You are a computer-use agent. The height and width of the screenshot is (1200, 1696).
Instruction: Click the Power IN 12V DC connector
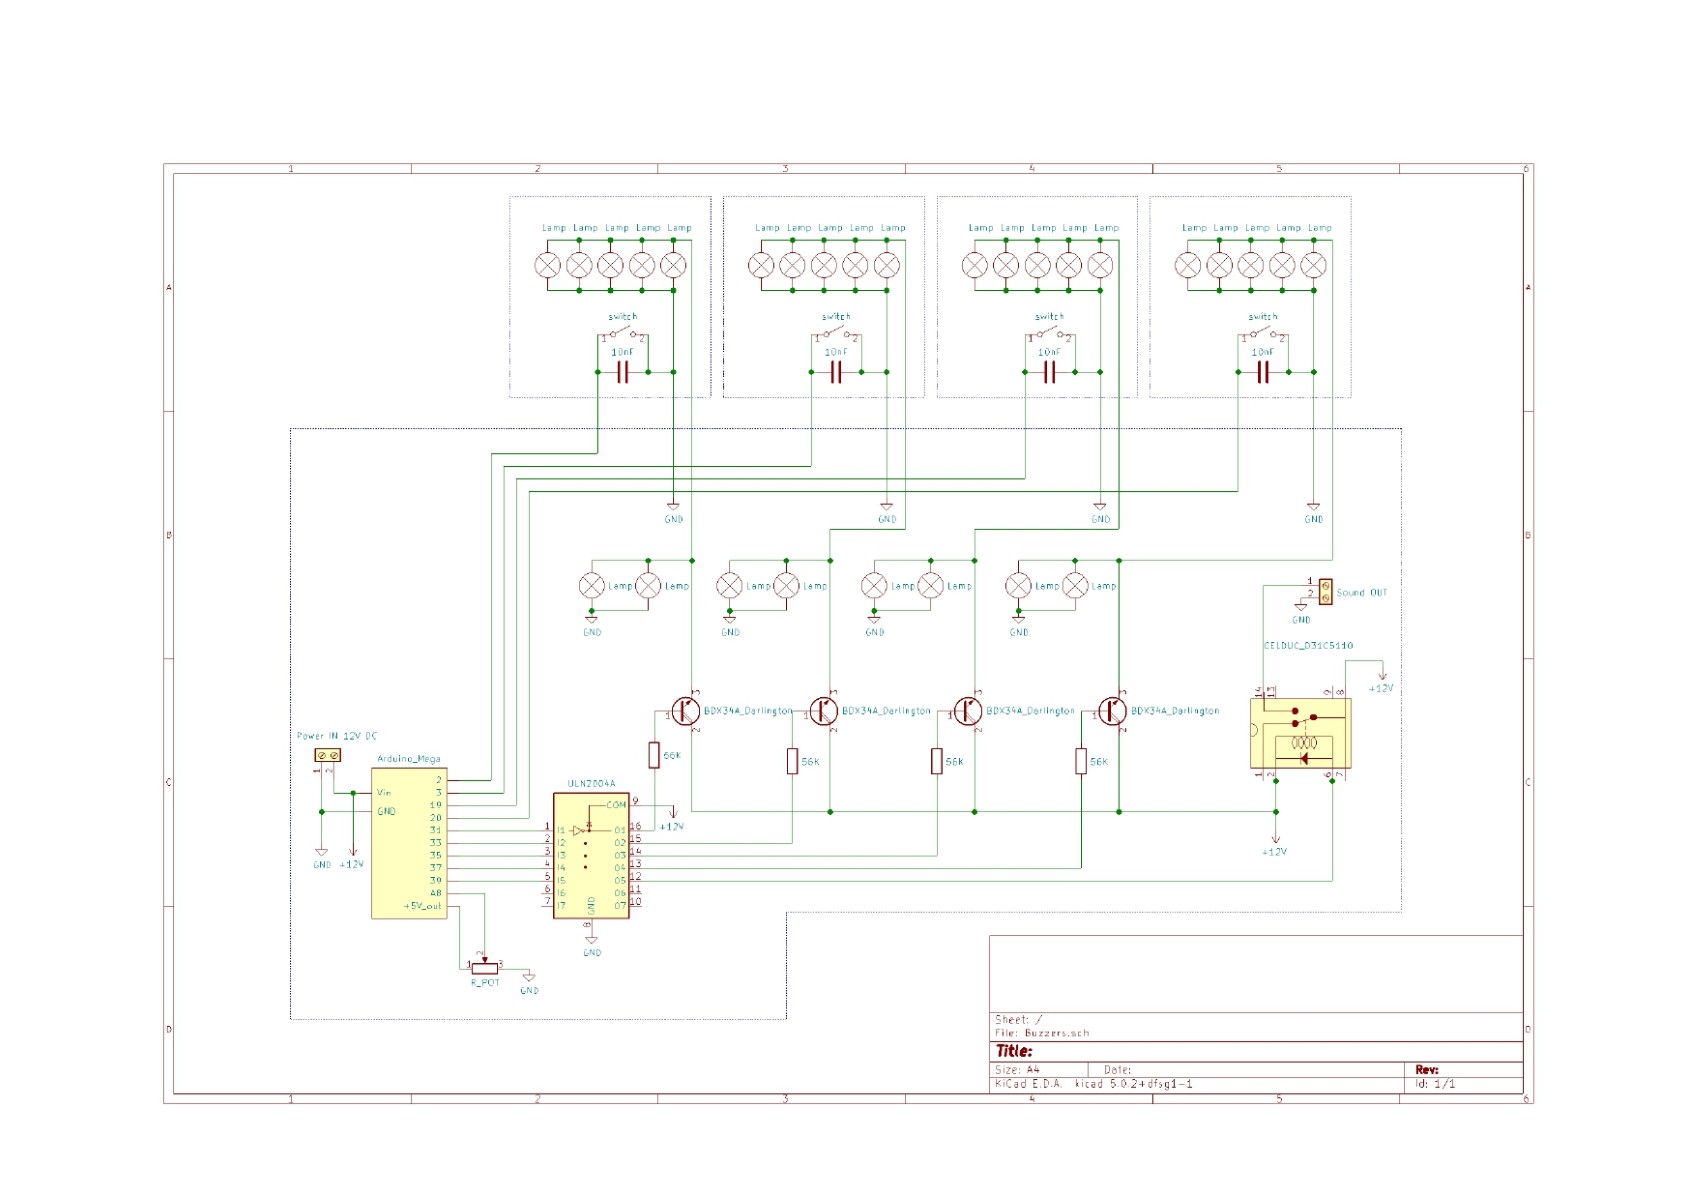[328, 755]
